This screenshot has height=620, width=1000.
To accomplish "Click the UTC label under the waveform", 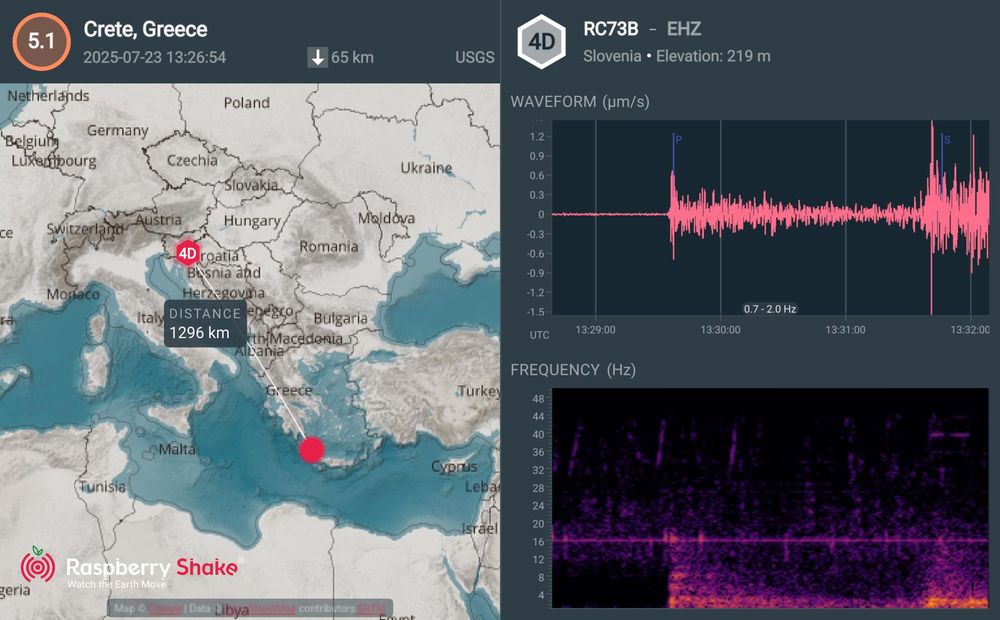I will (540, 335).
